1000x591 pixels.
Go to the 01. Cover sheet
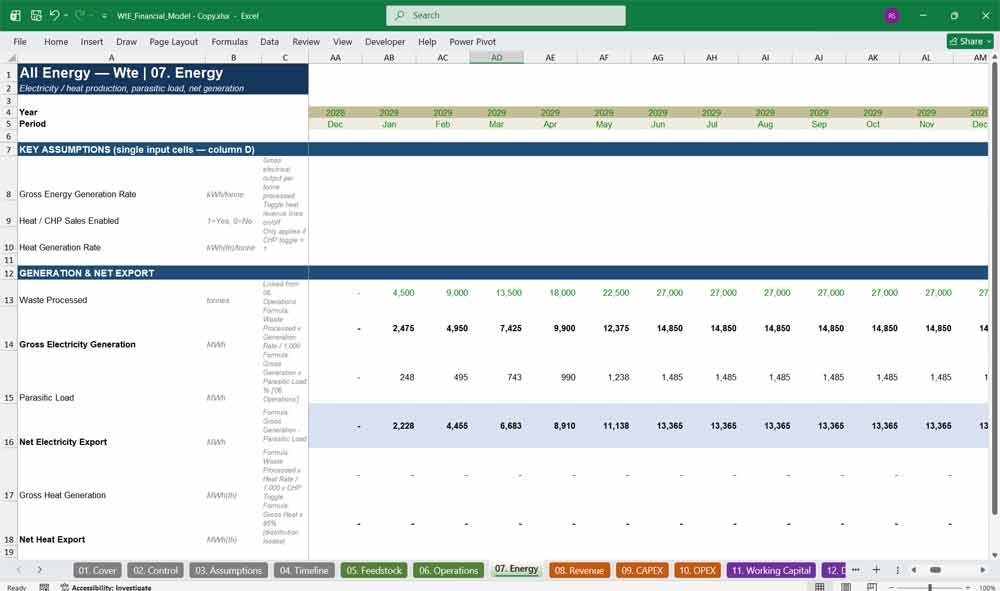(98, 570)
